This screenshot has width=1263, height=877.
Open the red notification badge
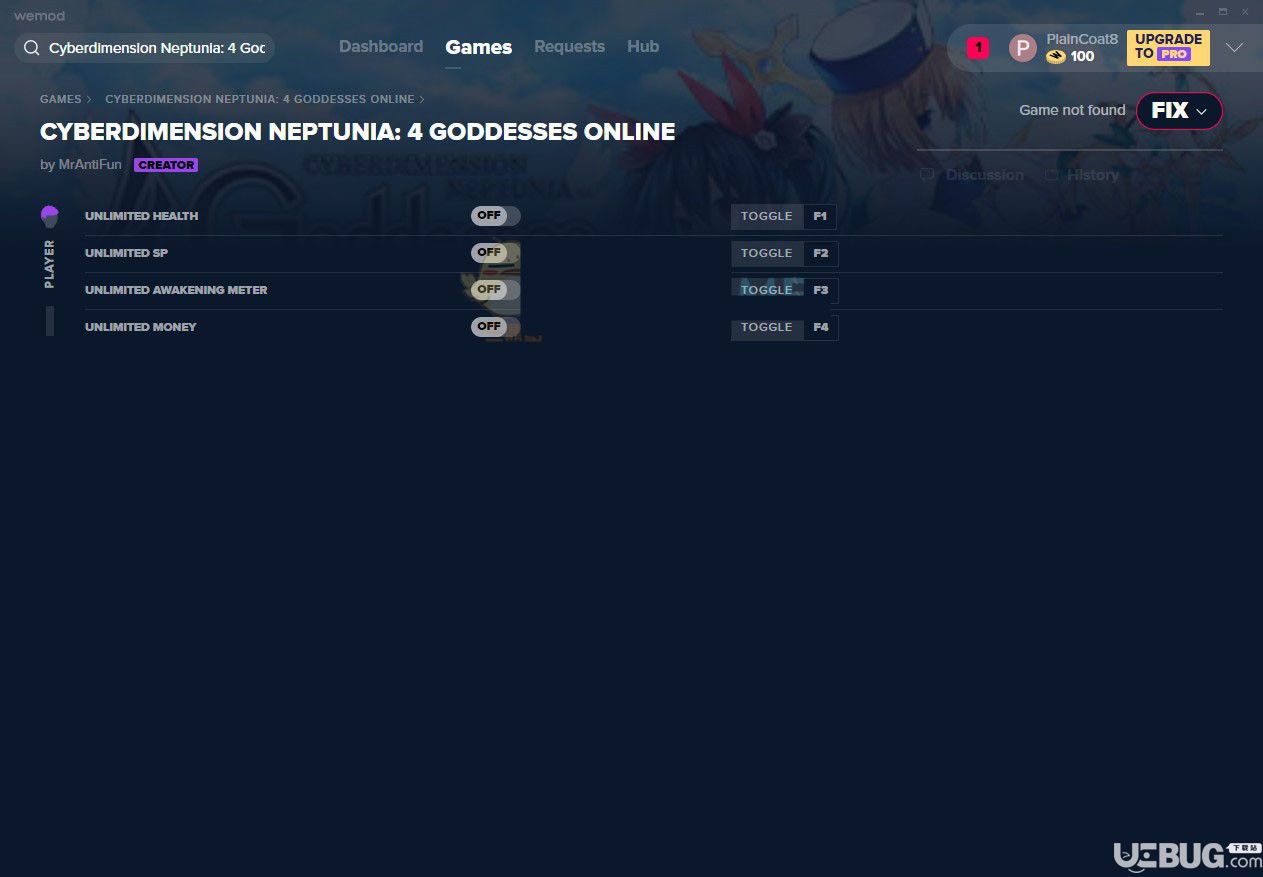pos(978,47)
